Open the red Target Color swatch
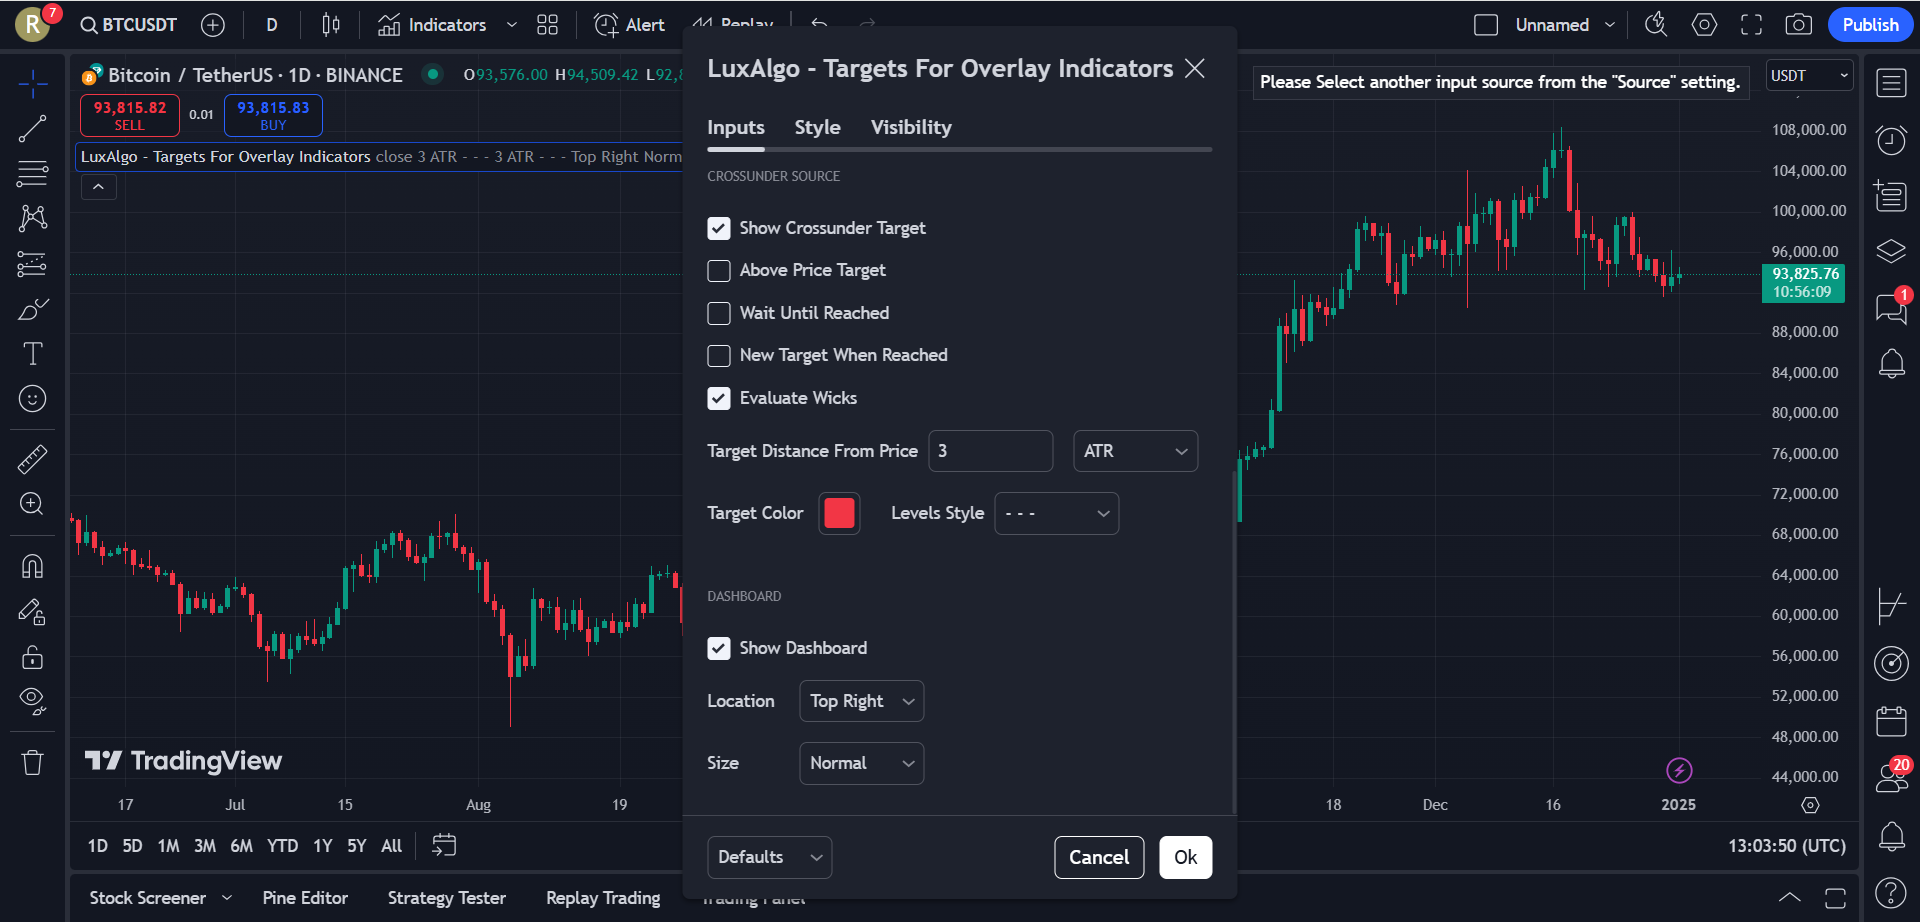The width and height of the screenshot is (1920, 922). point(839,514)
